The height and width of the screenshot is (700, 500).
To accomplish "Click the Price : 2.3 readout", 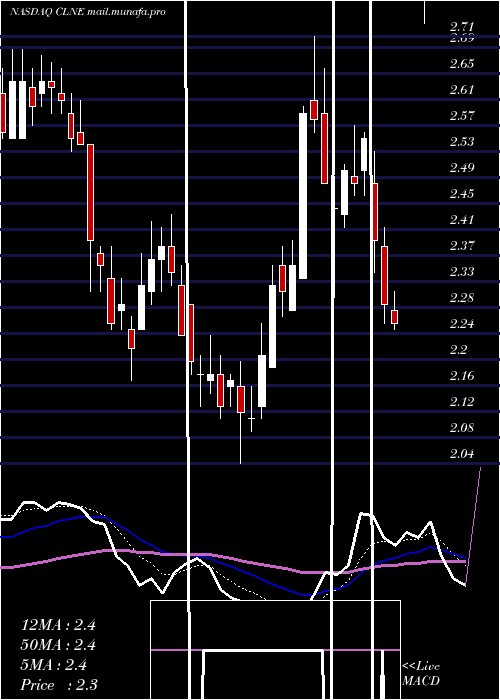I will [59, 684].
